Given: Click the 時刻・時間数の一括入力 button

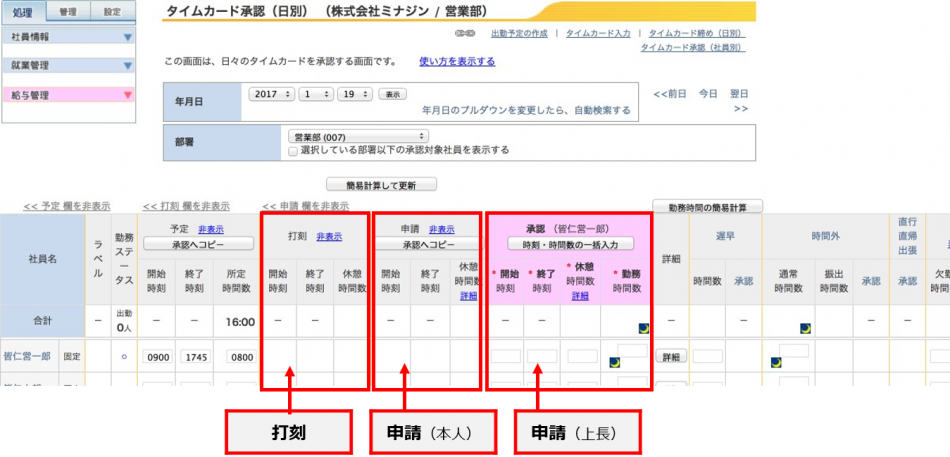Looking at the screenshot, I should pos(570,244).
